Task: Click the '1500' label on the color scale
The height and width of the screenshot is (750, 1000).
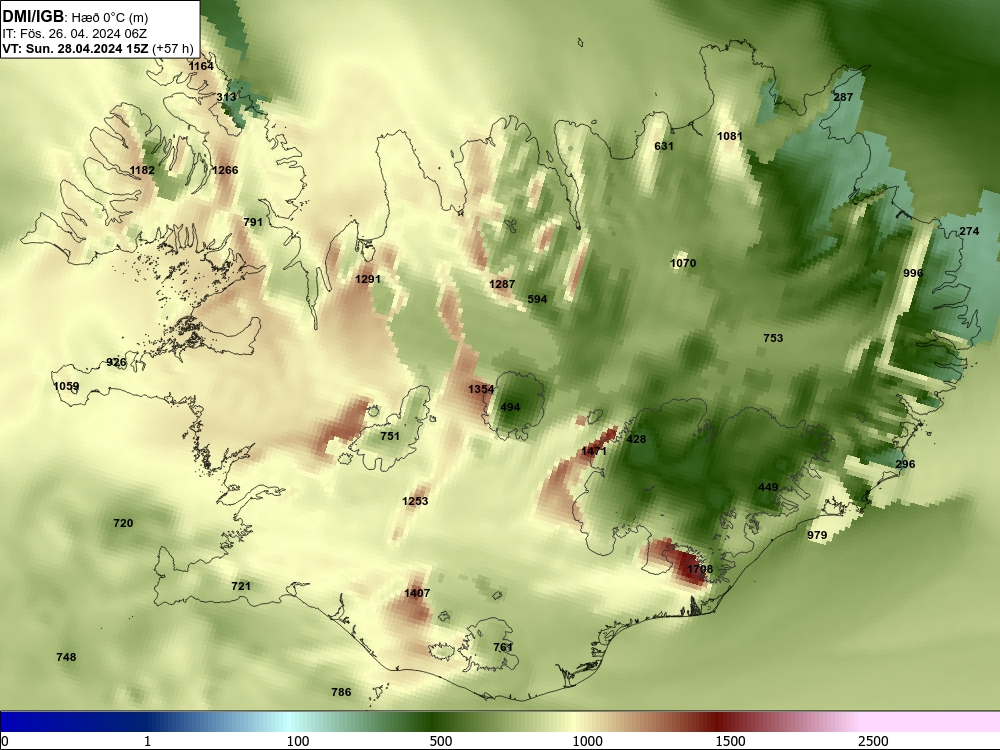Action: tap(730, 741)
